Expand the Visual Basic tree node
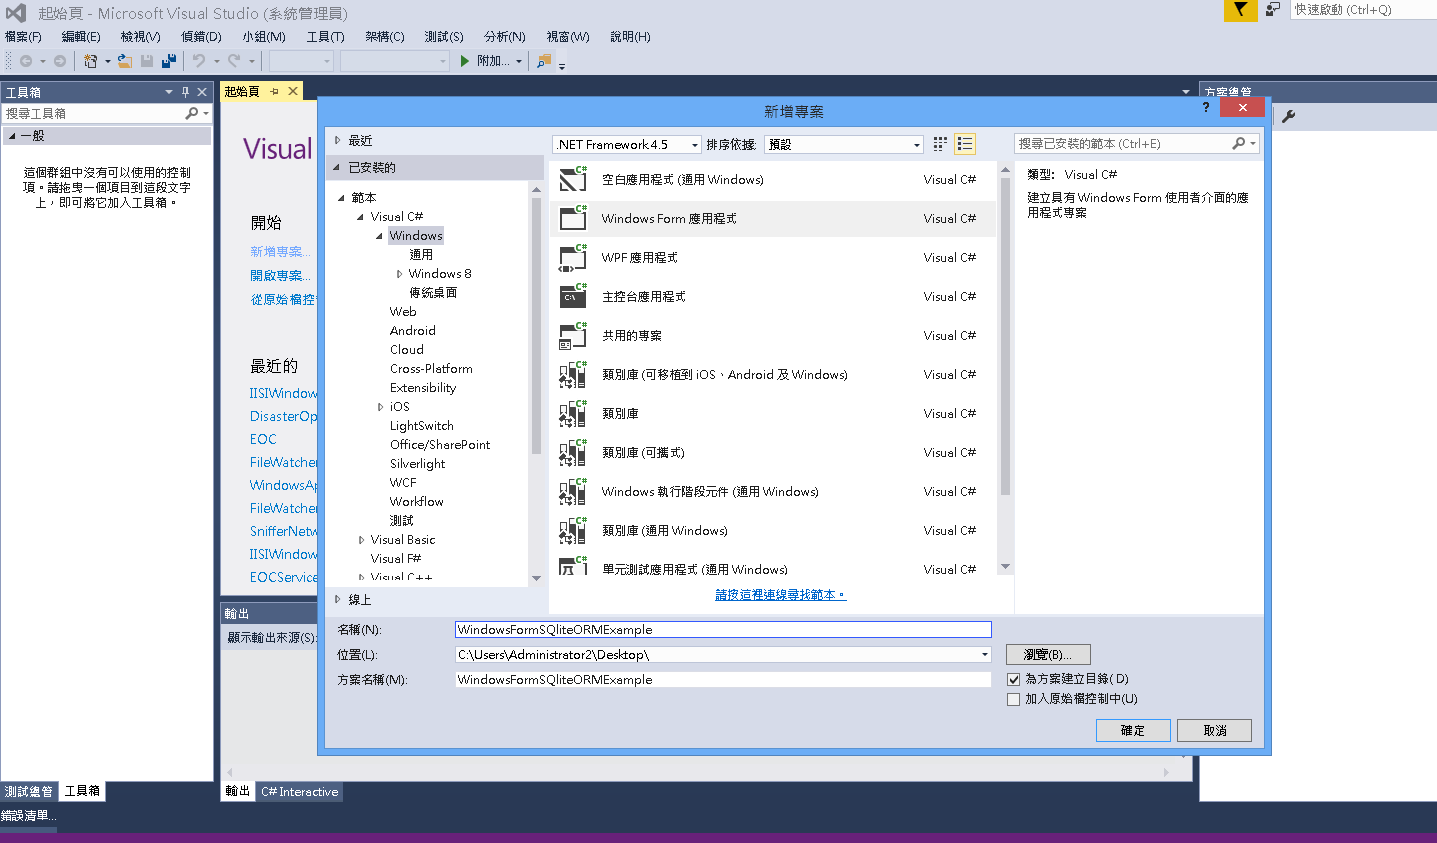This screenshot has height=843, width=1437. pos(361,540)
